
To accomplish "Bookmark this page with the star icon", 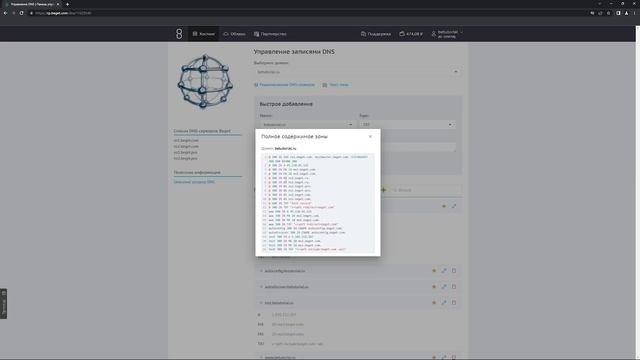I will point(609,13).
